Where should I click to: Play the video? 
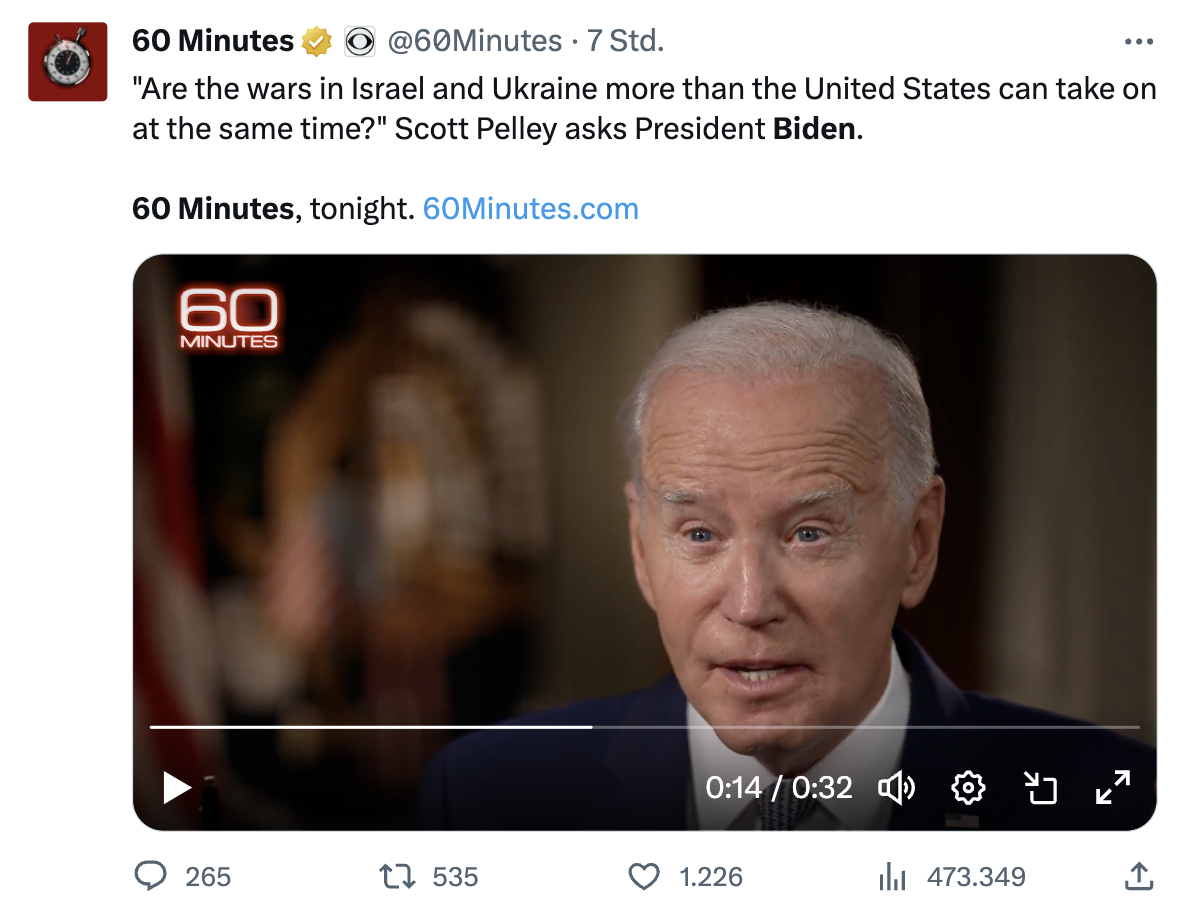pos(177,788)
